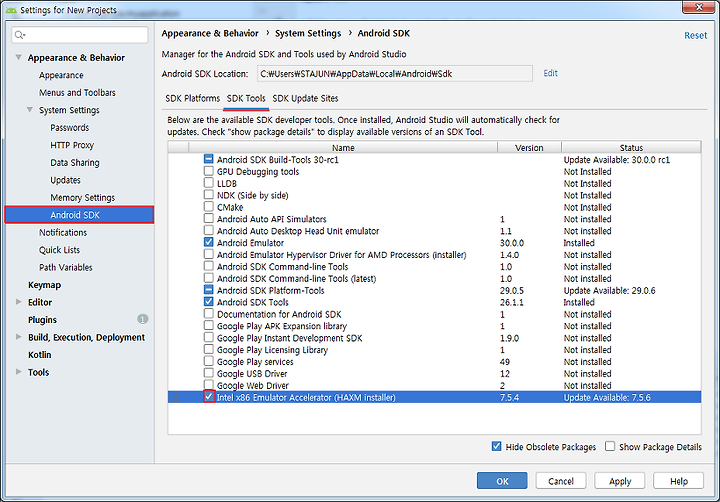Enable the LLDB checkbox
Screen dimensions: 720x502
tap(208, 183)
